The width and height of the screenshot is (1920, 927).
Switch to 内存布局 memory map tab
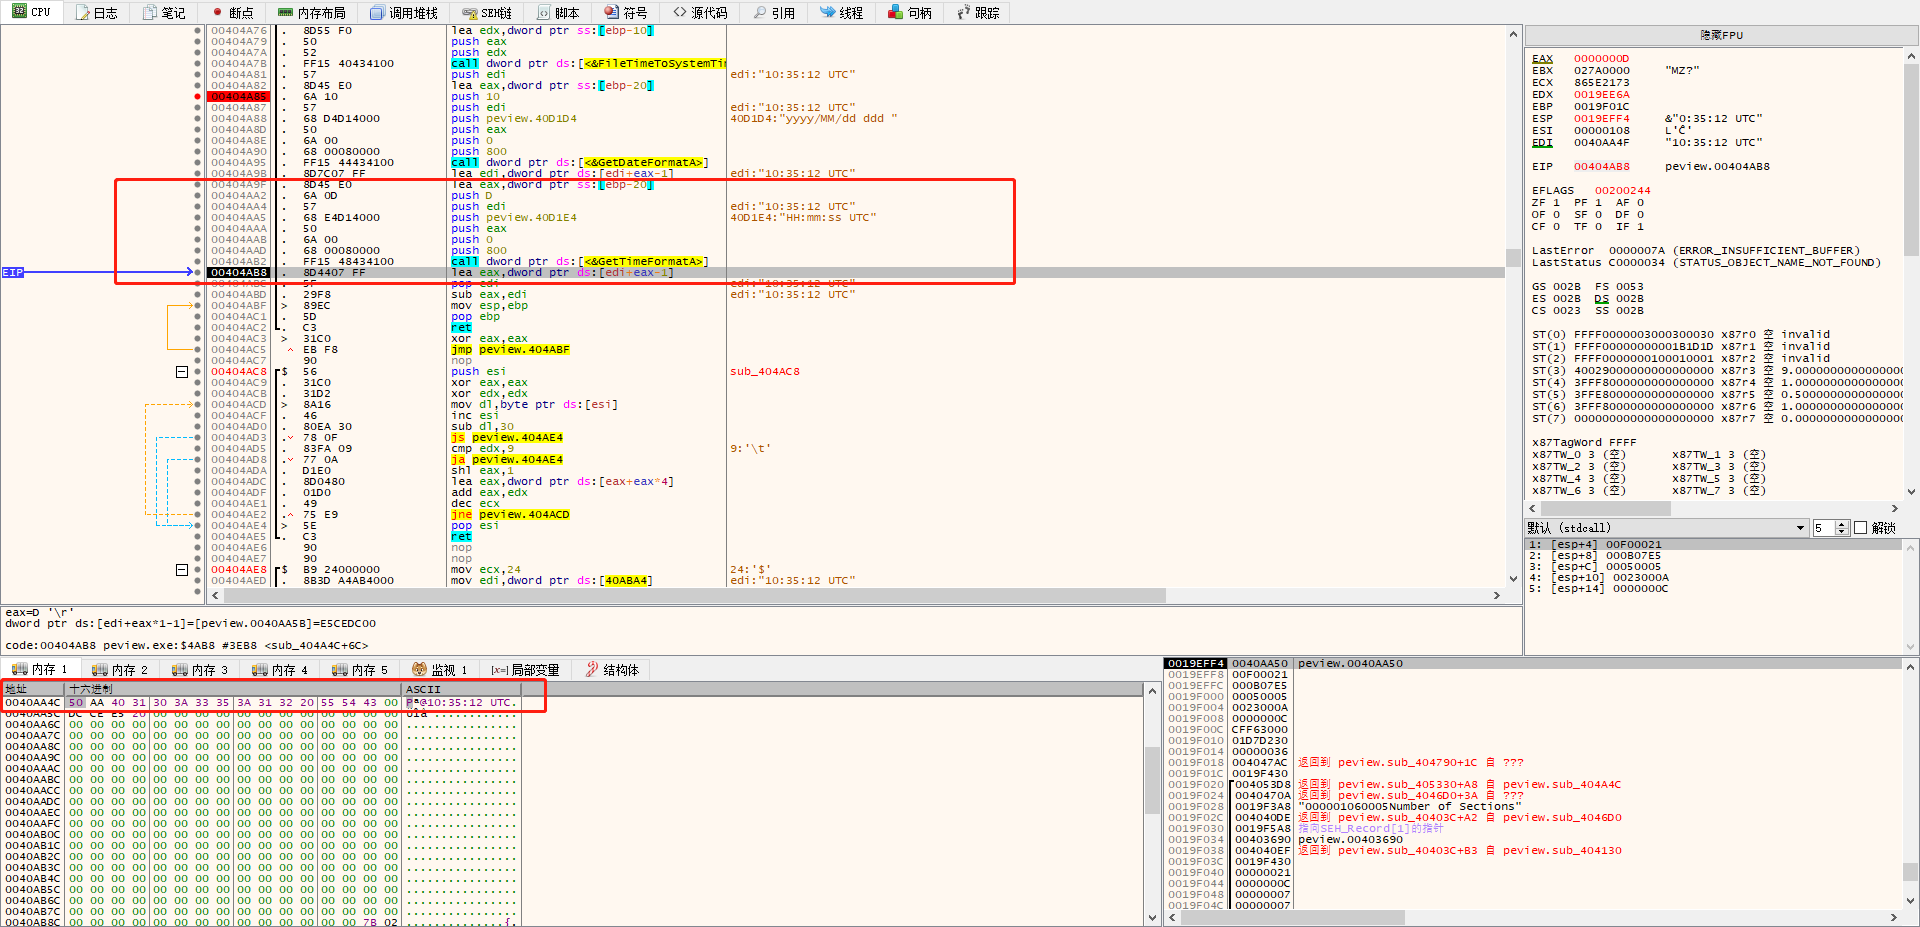[x=312, y=12]
